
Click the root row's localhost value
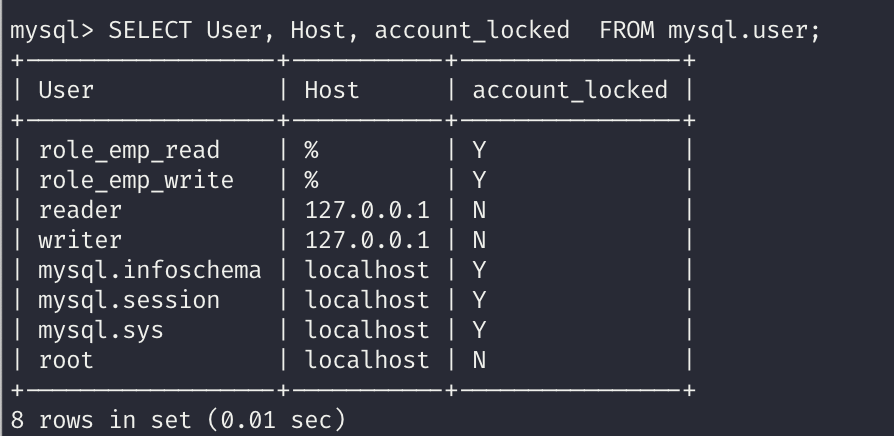pos(366,360)
